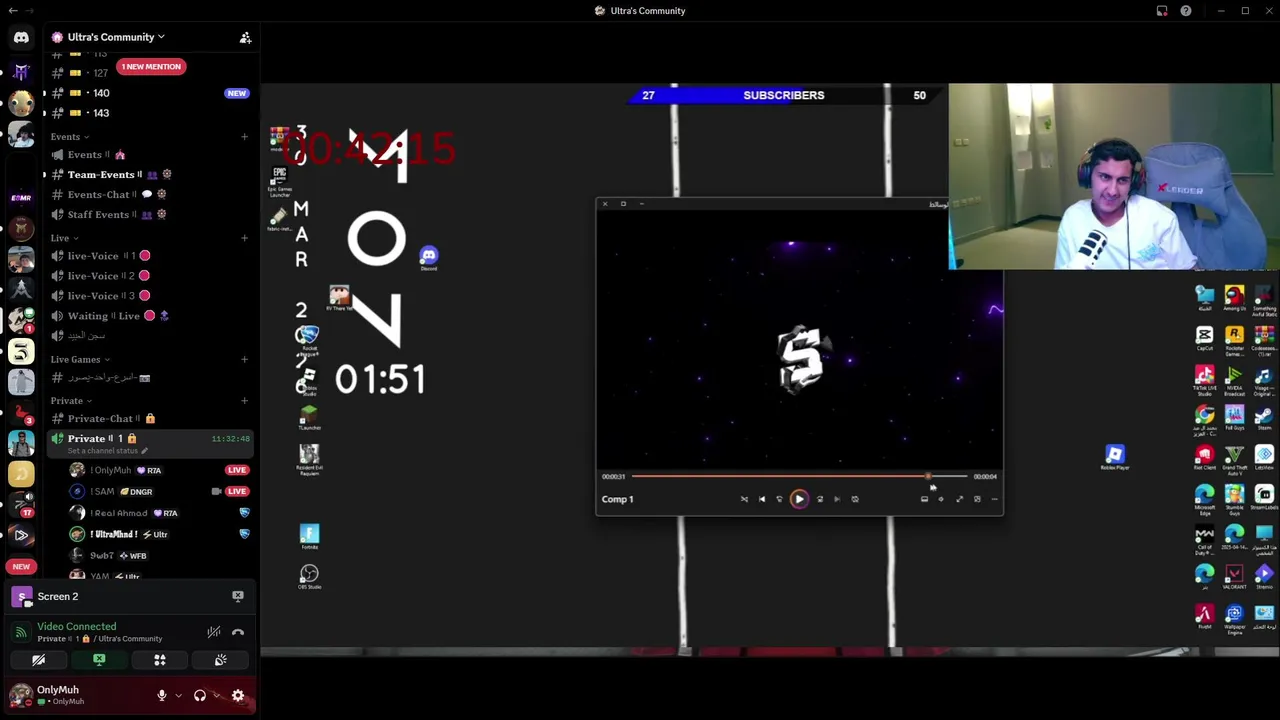Open the soundboard button
Viewport: 1280px width, 720px height.
tap(221, 660)
